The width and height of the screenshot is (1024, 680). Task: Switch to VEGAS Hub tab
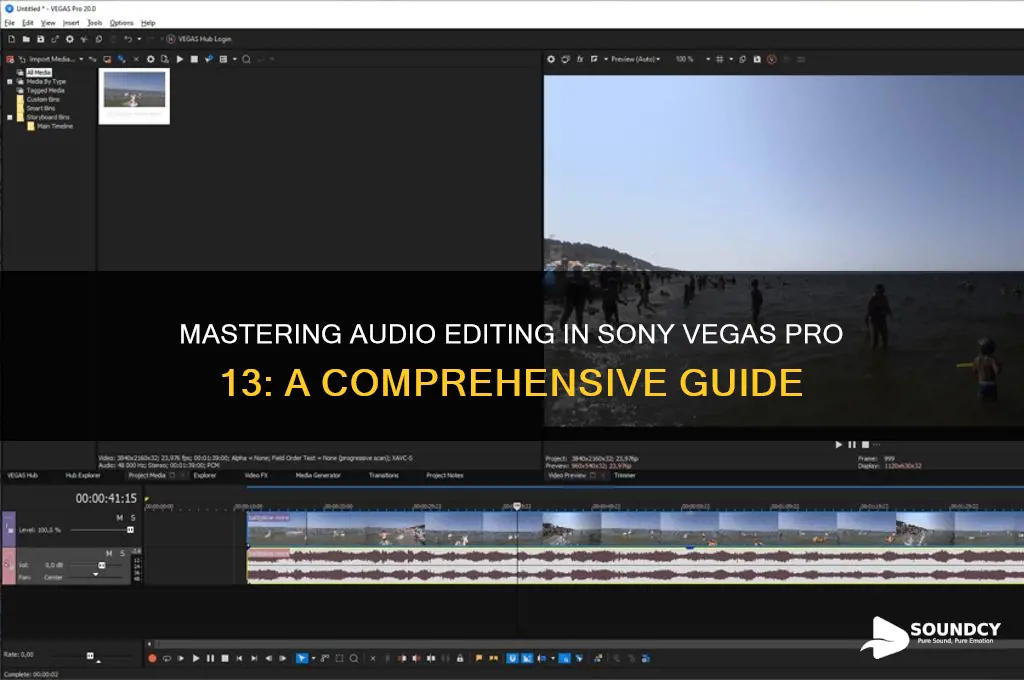pyautogui.click(x=22, y=476)
